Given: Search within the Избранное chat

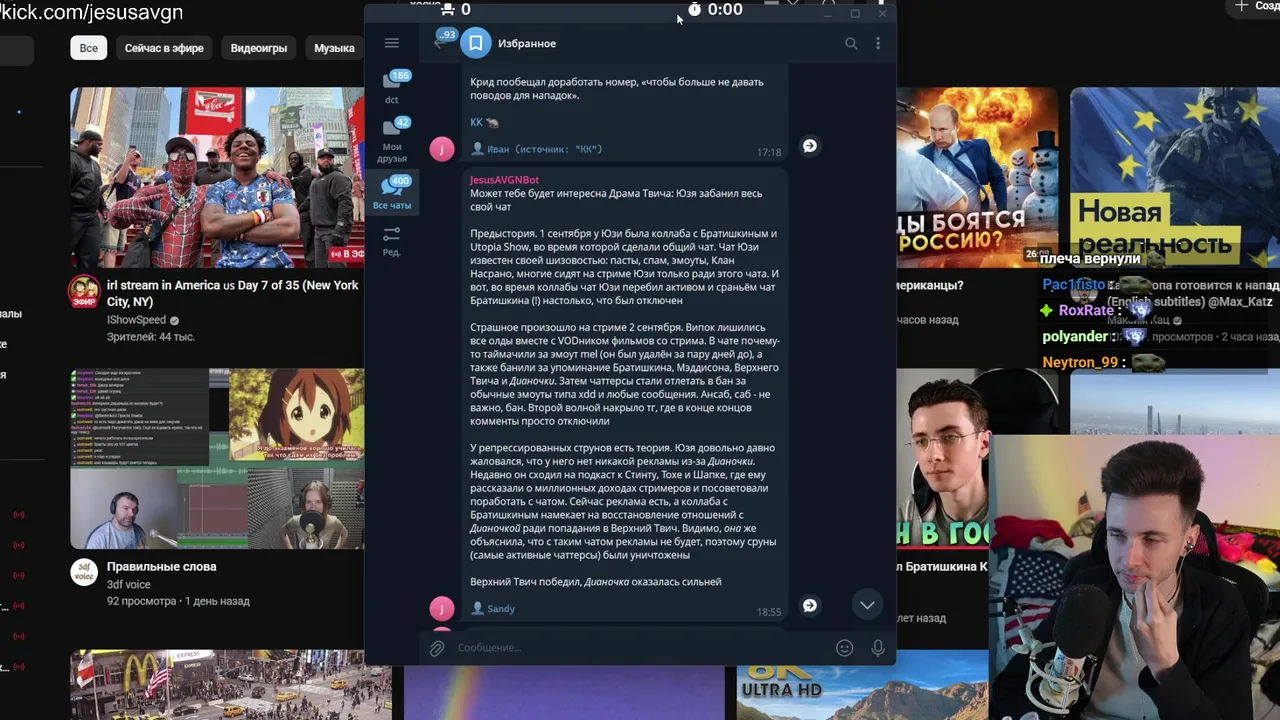Looking at the screenshot, I should point(851,43).
